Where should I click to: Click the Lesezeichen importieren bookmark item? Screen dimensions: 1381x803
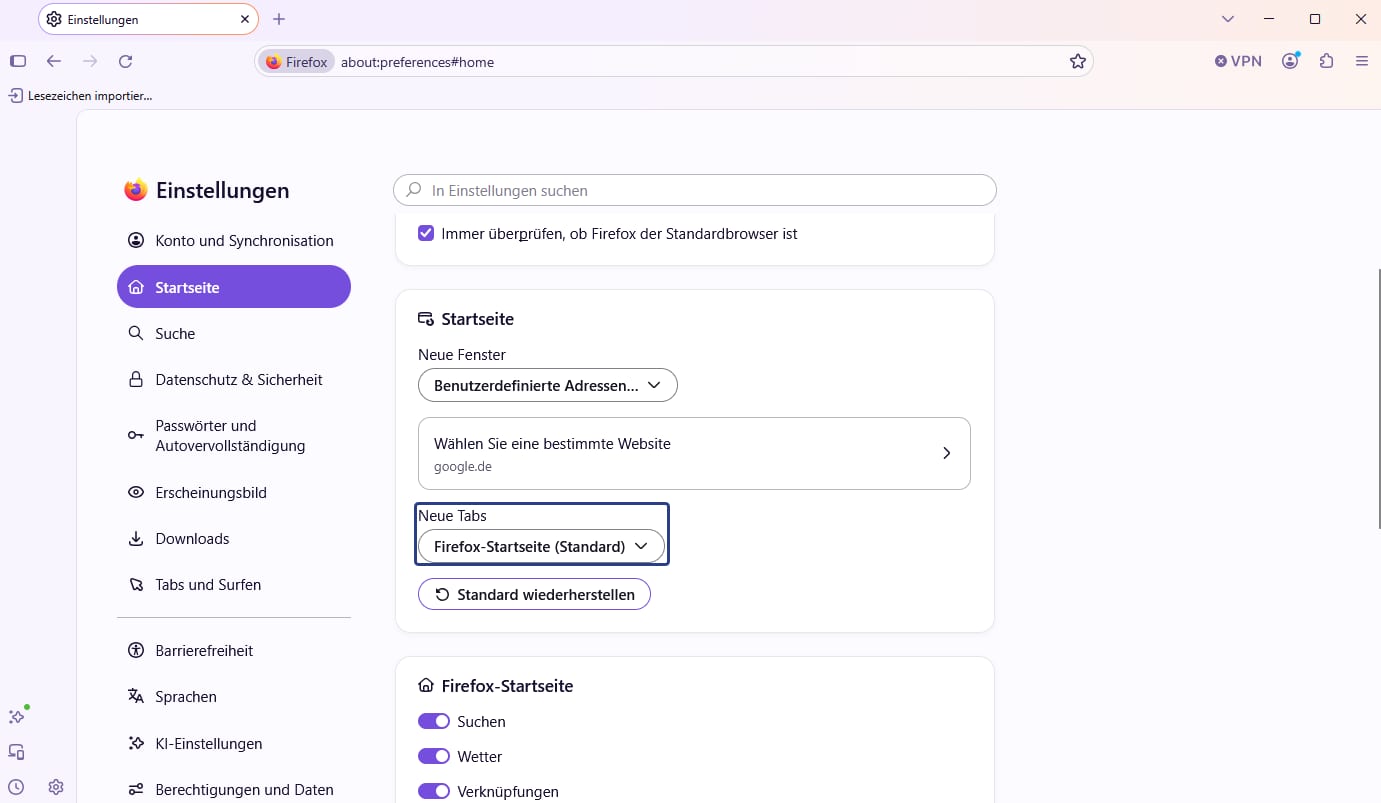pos(81,95)
